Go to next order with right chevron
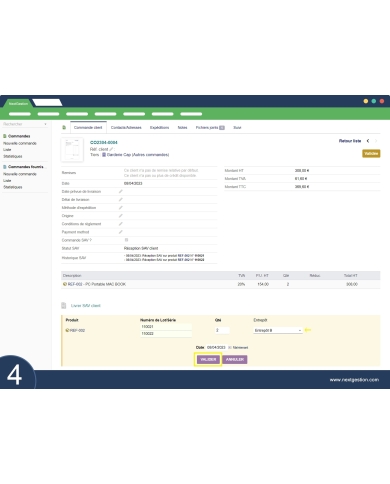Image resolution: width=390 pixels, height=484 pixels. click(x=376, y=141)
